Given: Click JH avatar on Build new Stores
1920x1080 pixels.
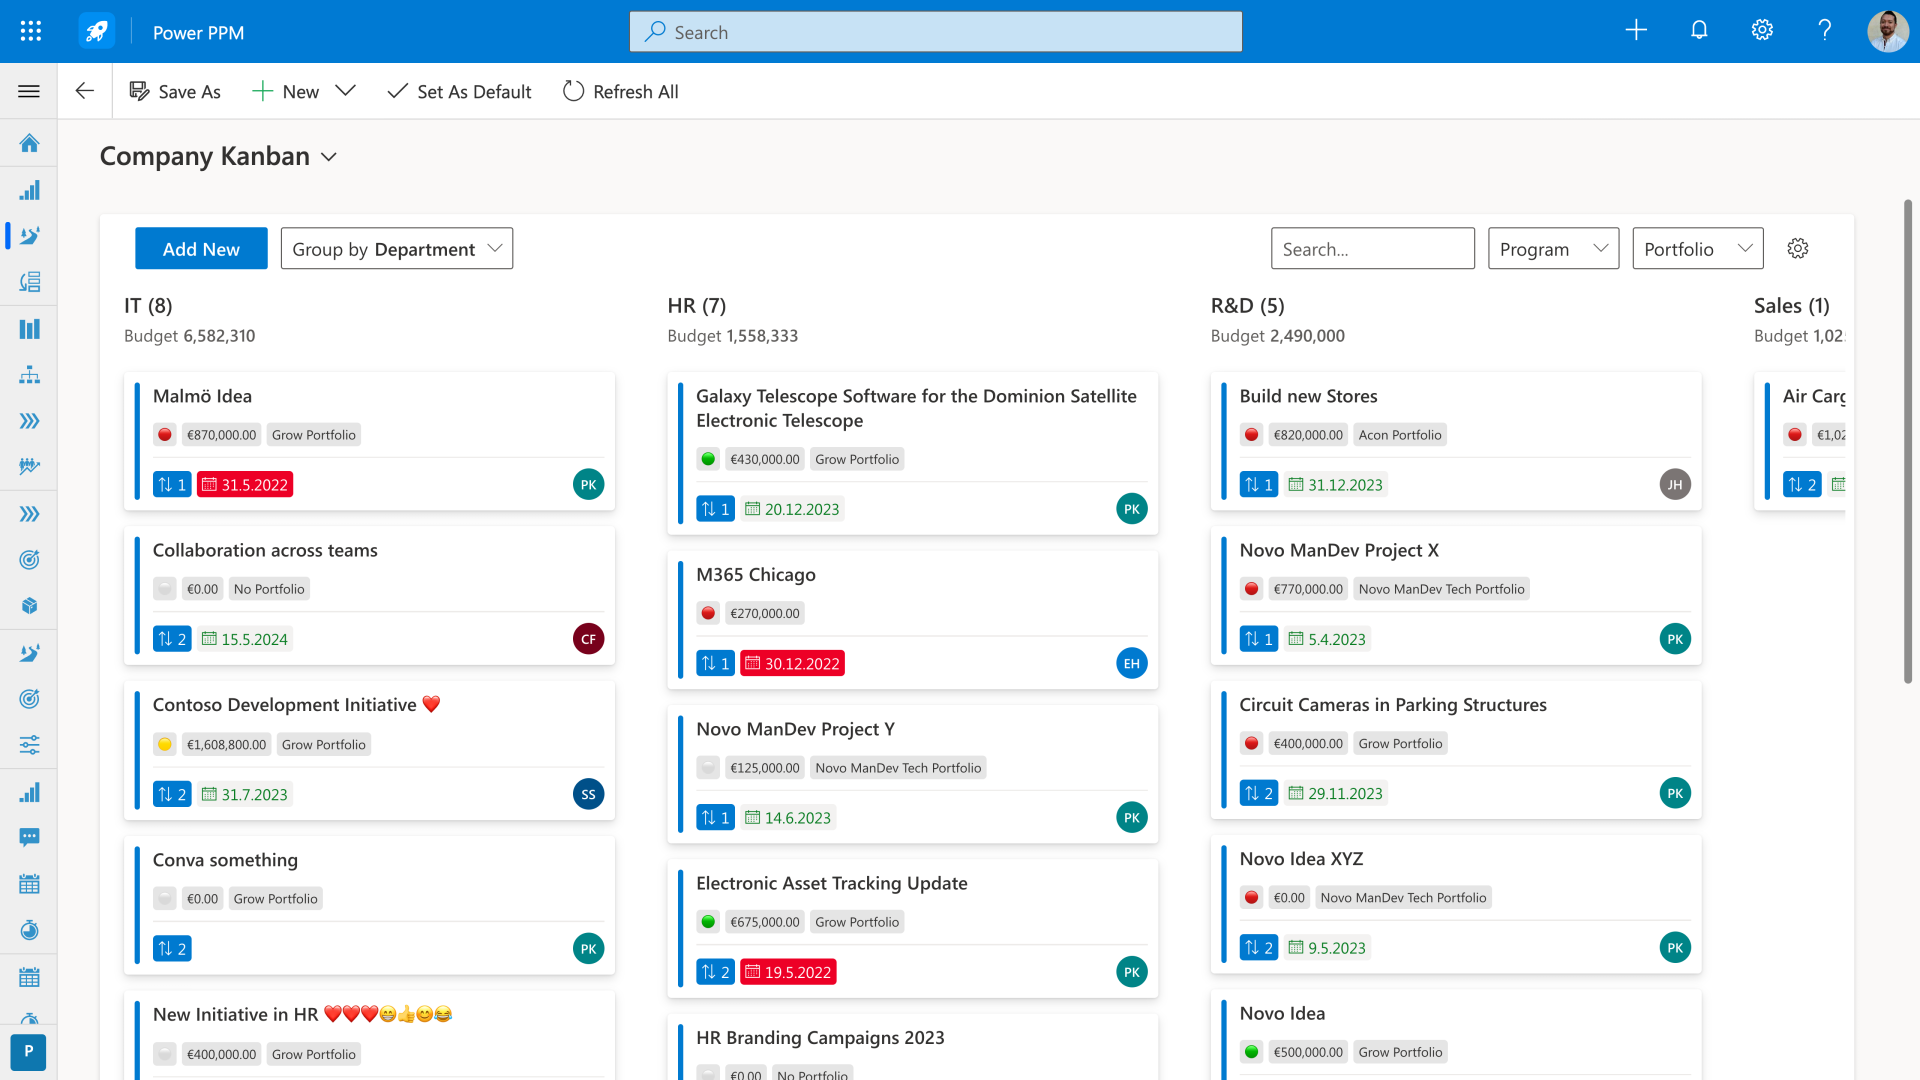Looking at the screenshot, I should pyautogui.click(x=1675, y=485).
